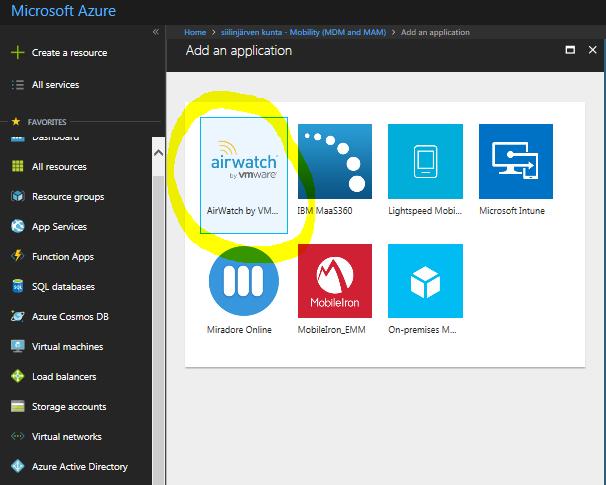Viewport: 606px width, 485px height.
Task: Click the Virtual machines monitor icon
Action: pyautogui.click(x=18, y=346)
